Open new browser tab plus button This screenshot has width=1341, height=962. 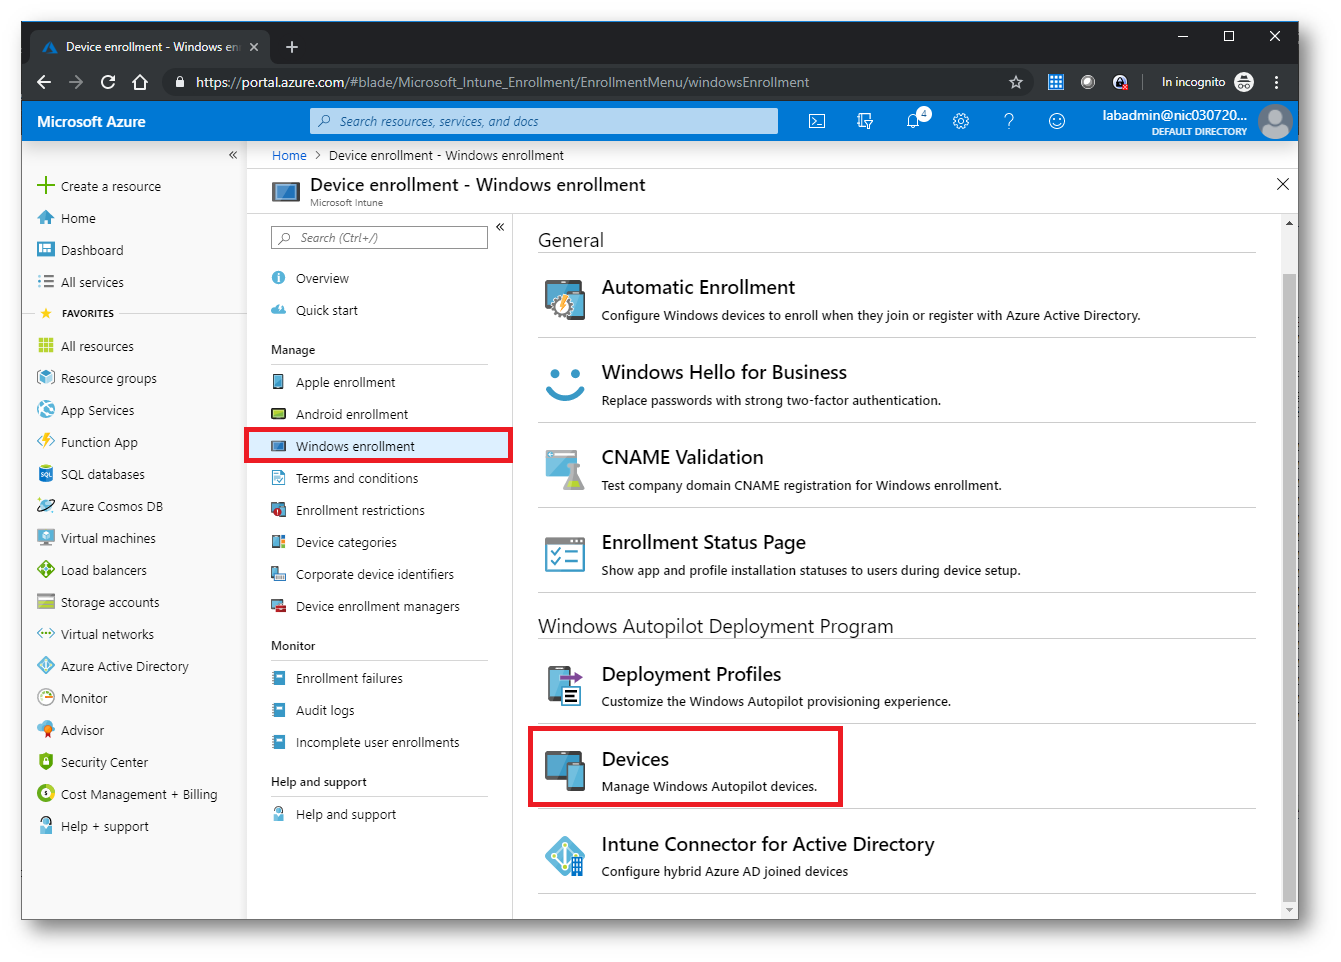[x=292, y=47]
